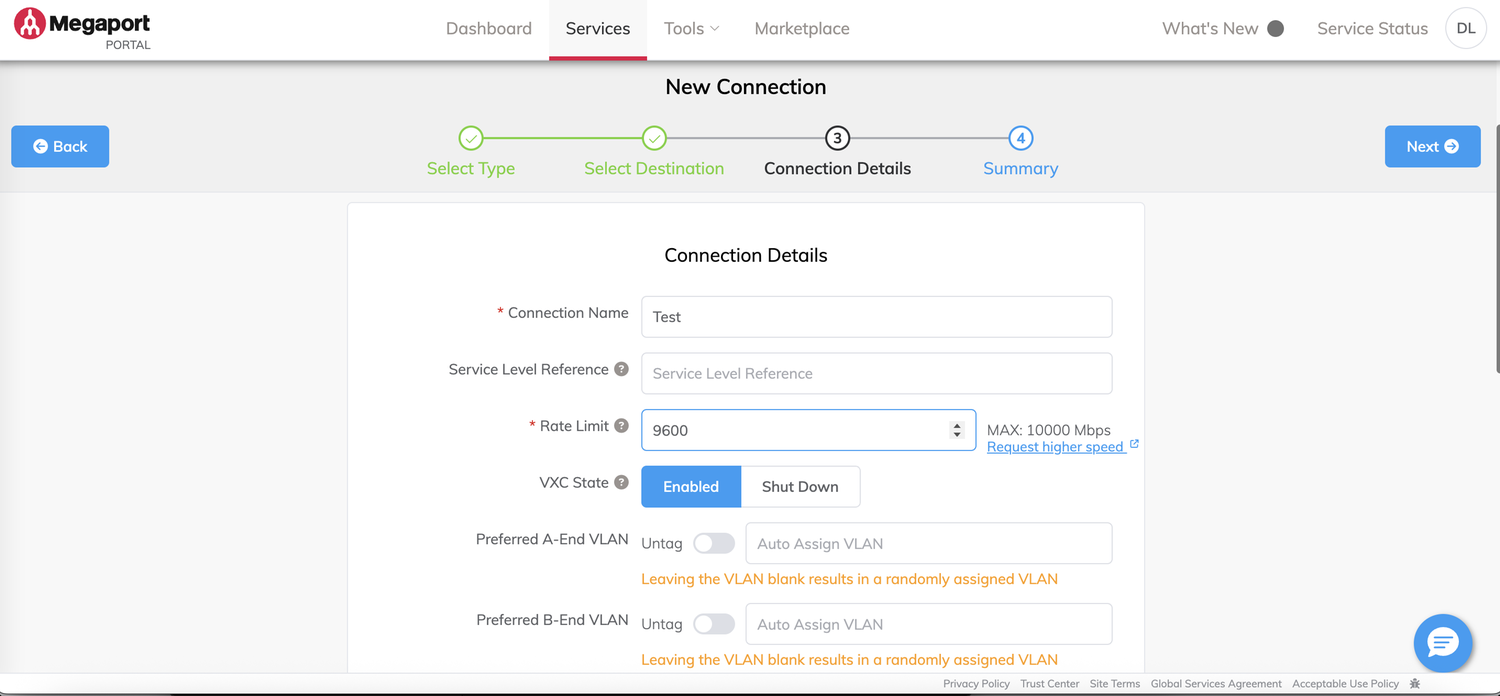This screenshot has height=696, width=1500.
Task: Jump to the Select Destination step circle
Action: (654, 138)
